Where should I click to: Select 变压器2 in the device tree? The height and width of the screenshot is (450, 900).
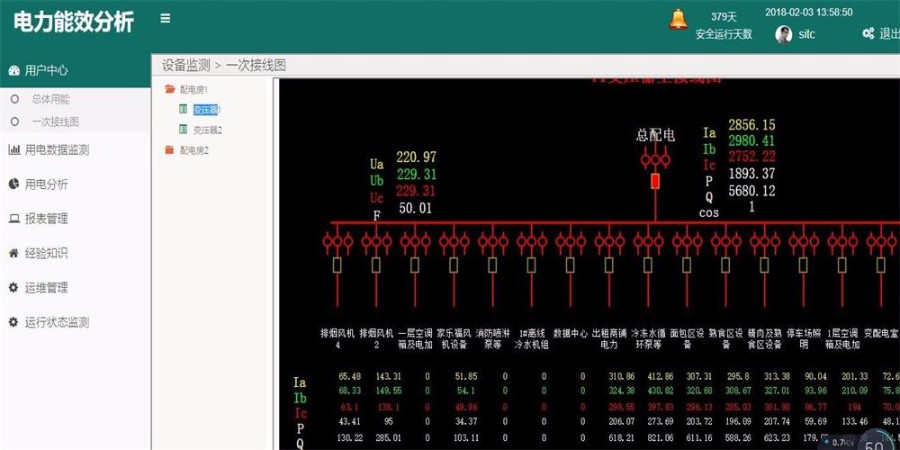(207, 130)
